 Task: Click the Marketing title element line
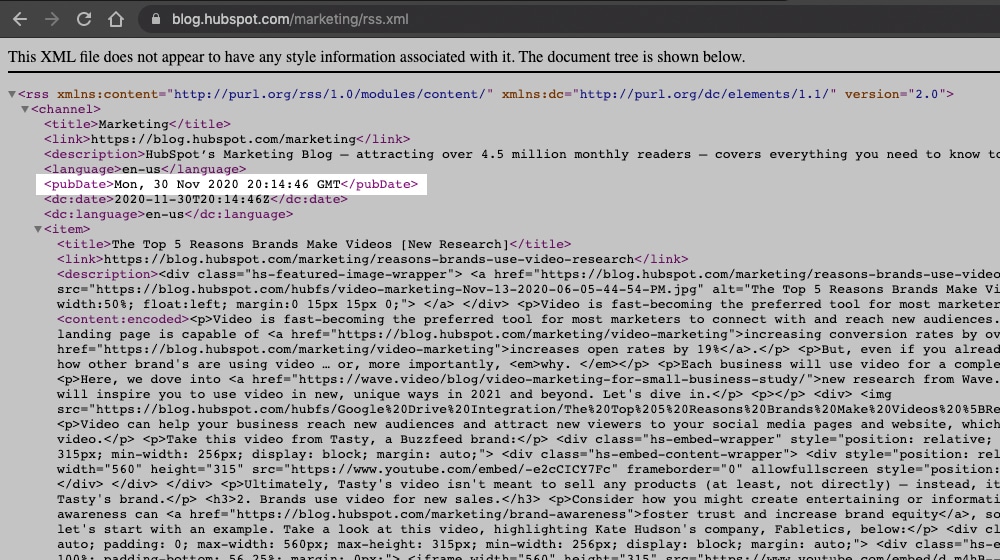pos(137,124)
